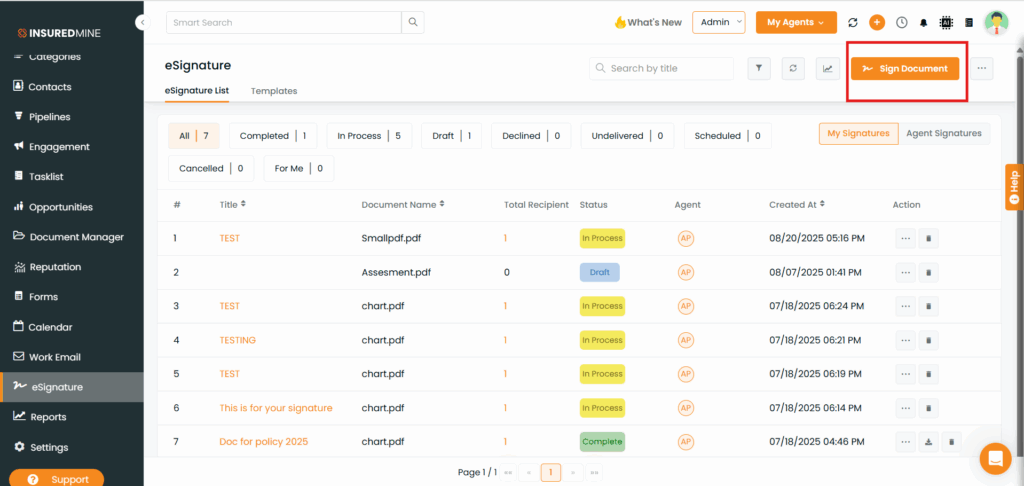The height and width of the screenshot is (486, 1024).
Task: Delete the TESTING row
Action: [x=929, y=340]
